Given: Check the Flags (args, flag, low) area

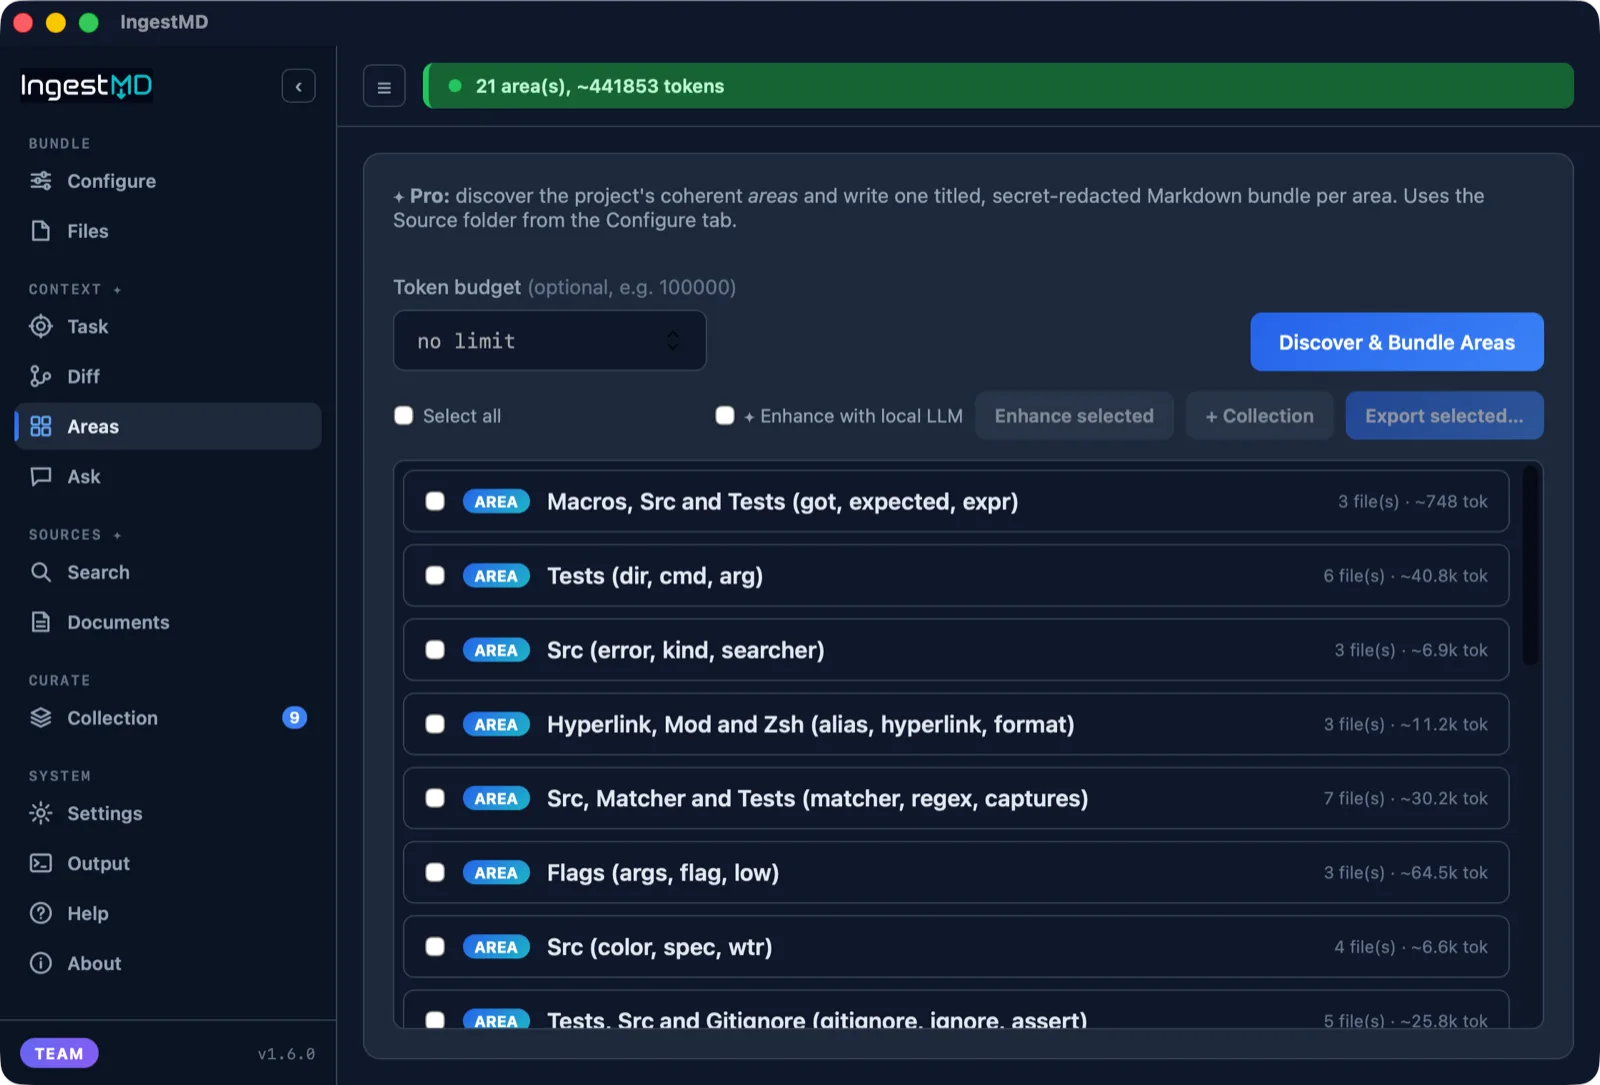Looking at the screenshot, I should pos(435,872).
